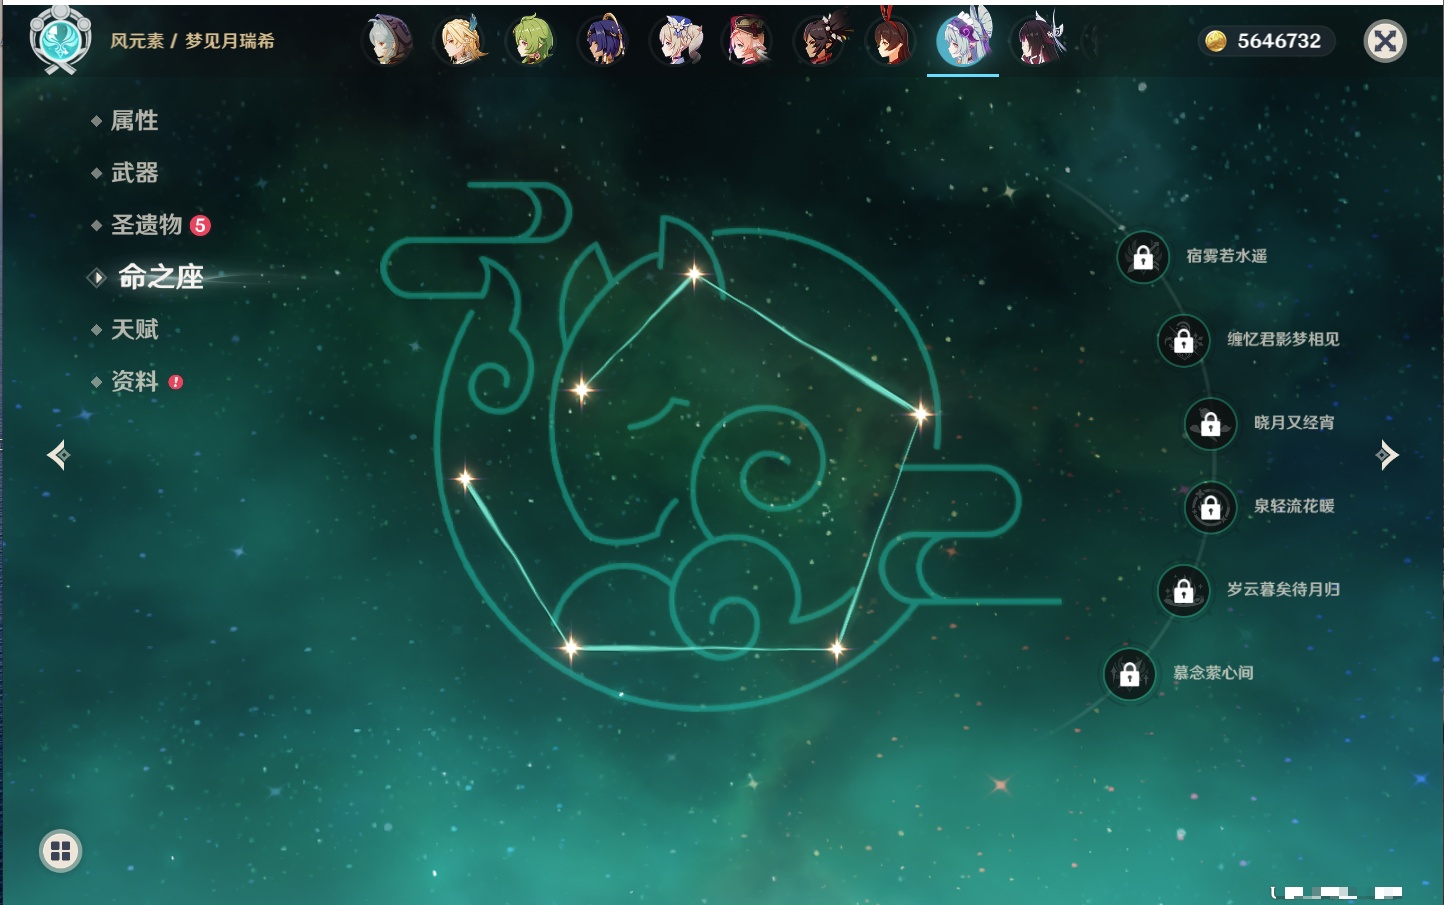Open the 属性 attributes tab

point(134,121)
